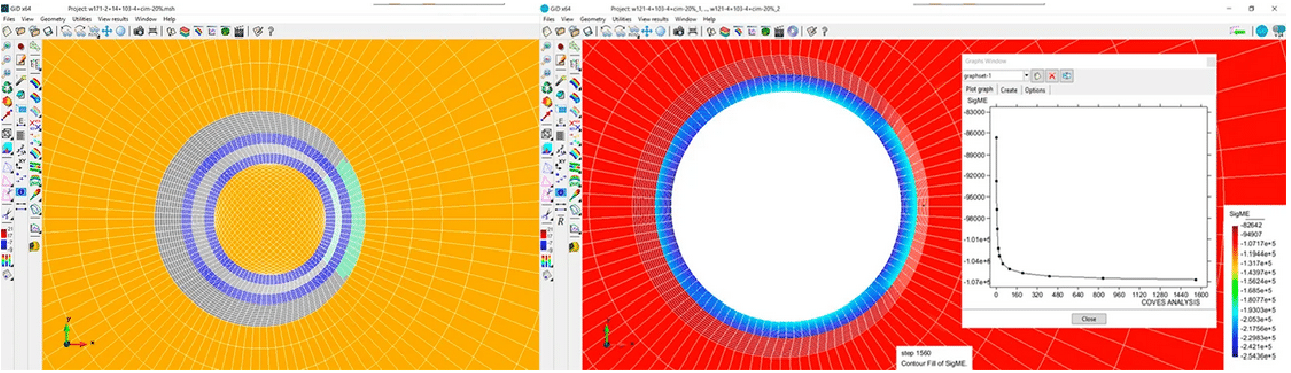This screenshot has width=1291, height=373.
Task: Click the clapperboard animate icon in left window toolbar
Action: 239,31
